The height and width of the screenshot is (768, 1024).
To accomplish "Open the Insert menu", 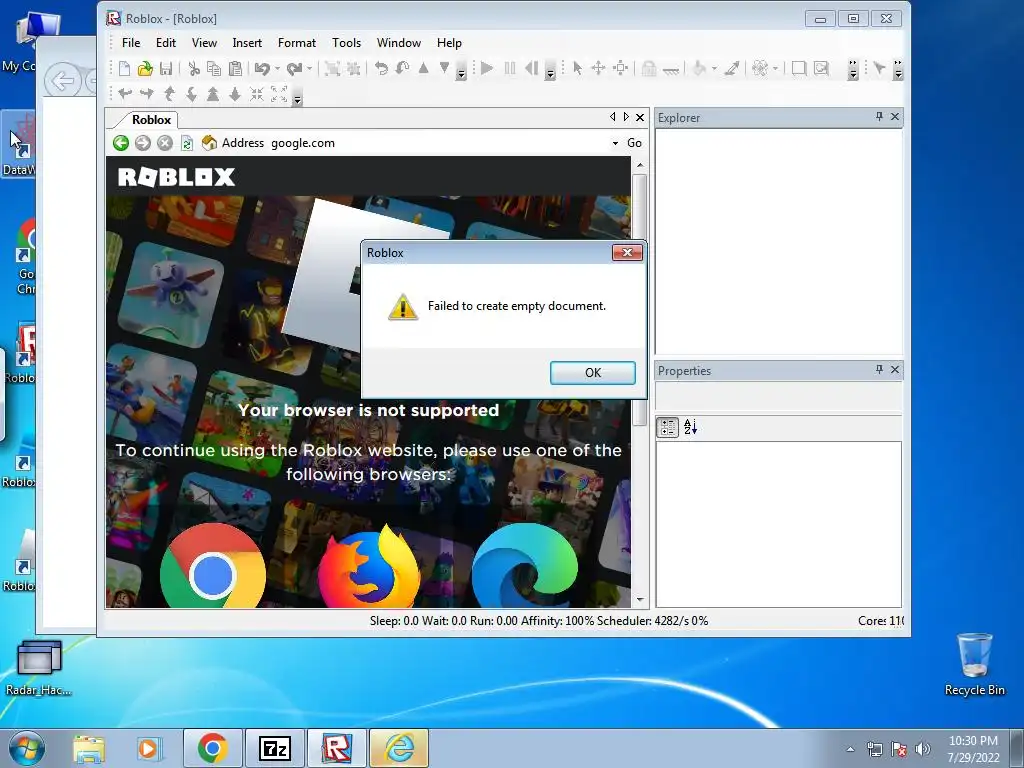I will pos(247,42).
